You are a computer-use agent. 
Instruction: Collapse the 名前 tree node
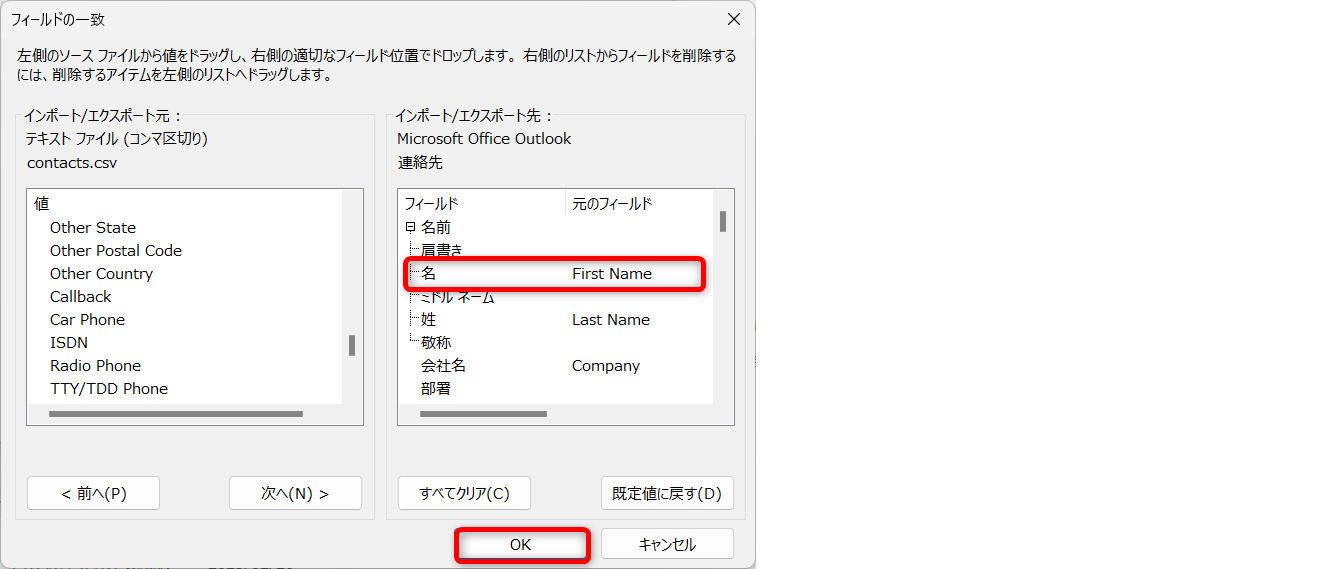pos(410,227)
